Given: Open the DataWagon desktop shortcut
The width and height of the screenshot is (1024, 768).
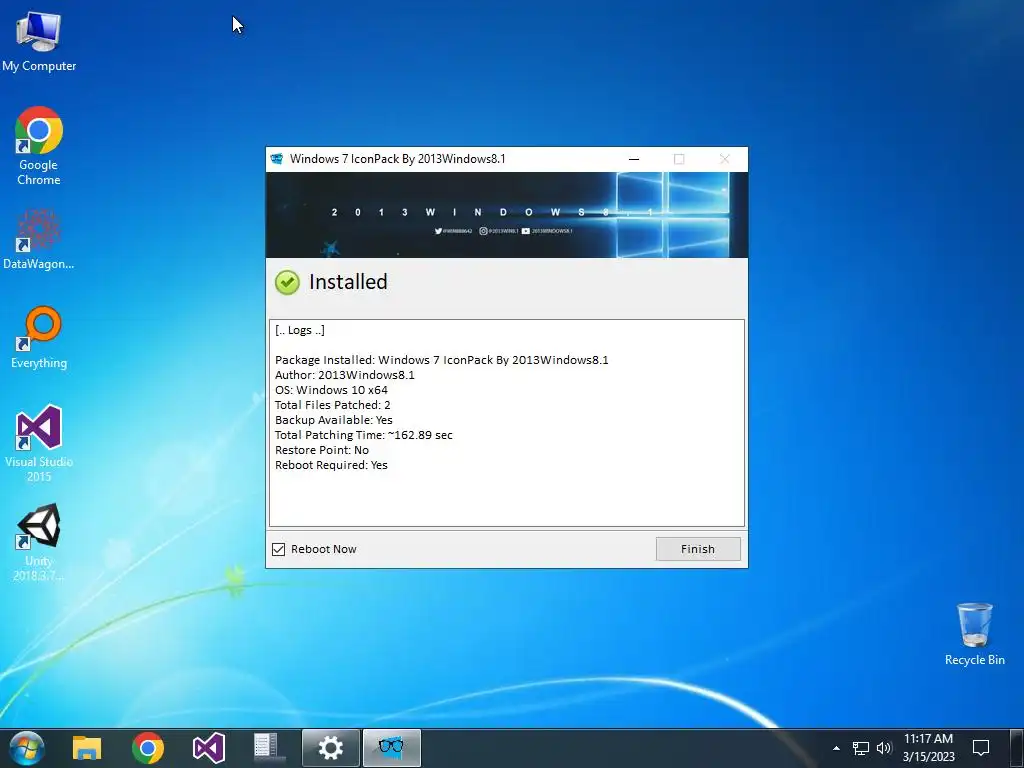Looking at the screenshot, I should click(x=39, y=239).
